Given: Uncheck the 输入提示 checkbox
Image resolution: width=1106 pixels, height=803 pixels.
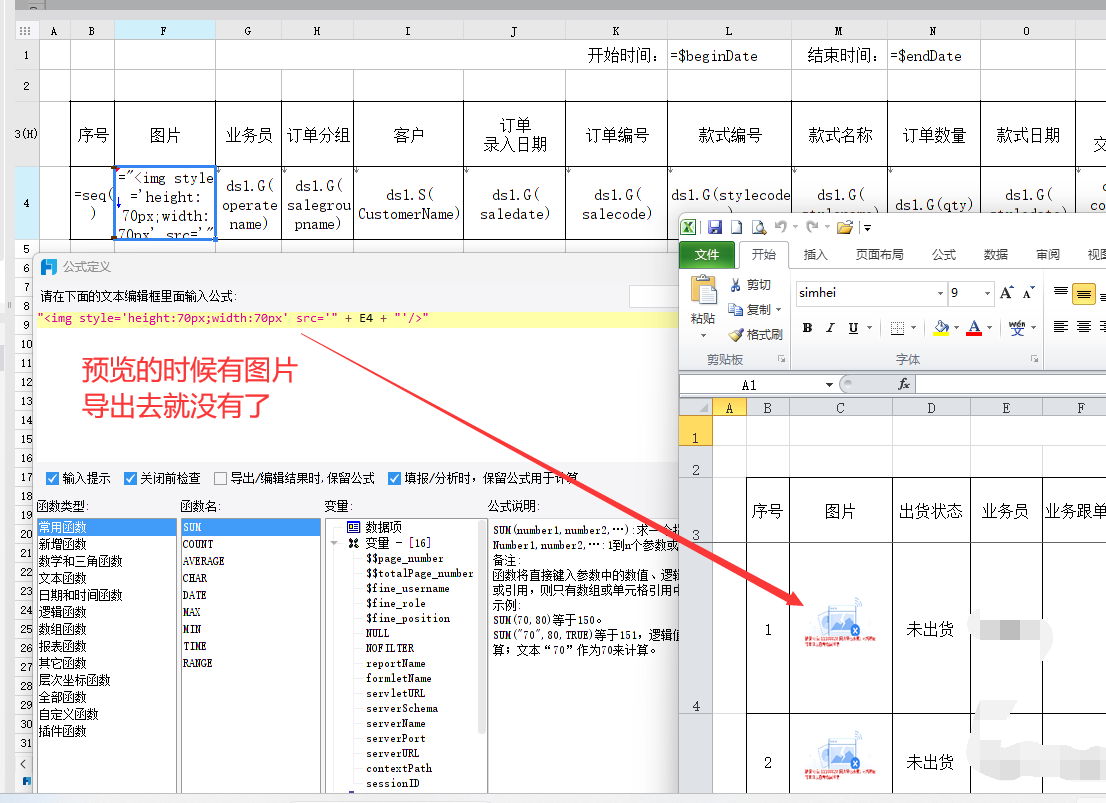Looking at the screenshot, I should pyautogui.click(x=53, y=478).
